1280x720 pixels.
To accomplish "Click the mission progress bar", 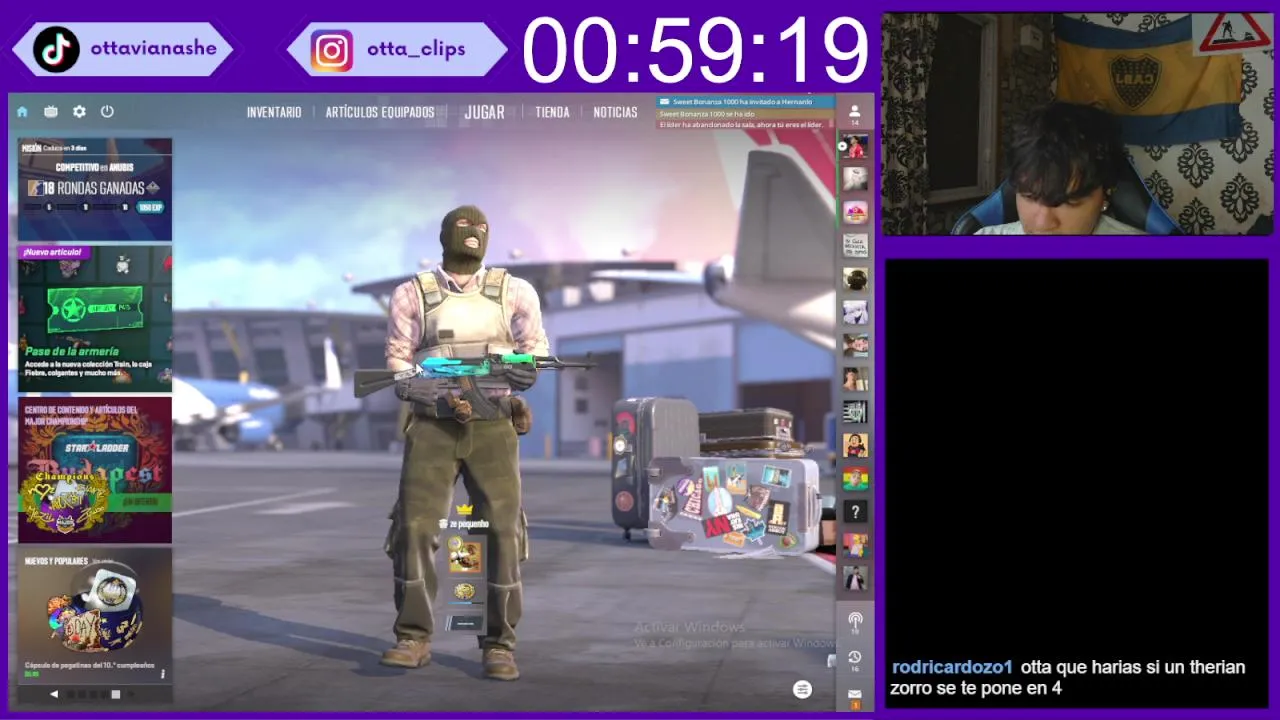I will tap(80, 207).
